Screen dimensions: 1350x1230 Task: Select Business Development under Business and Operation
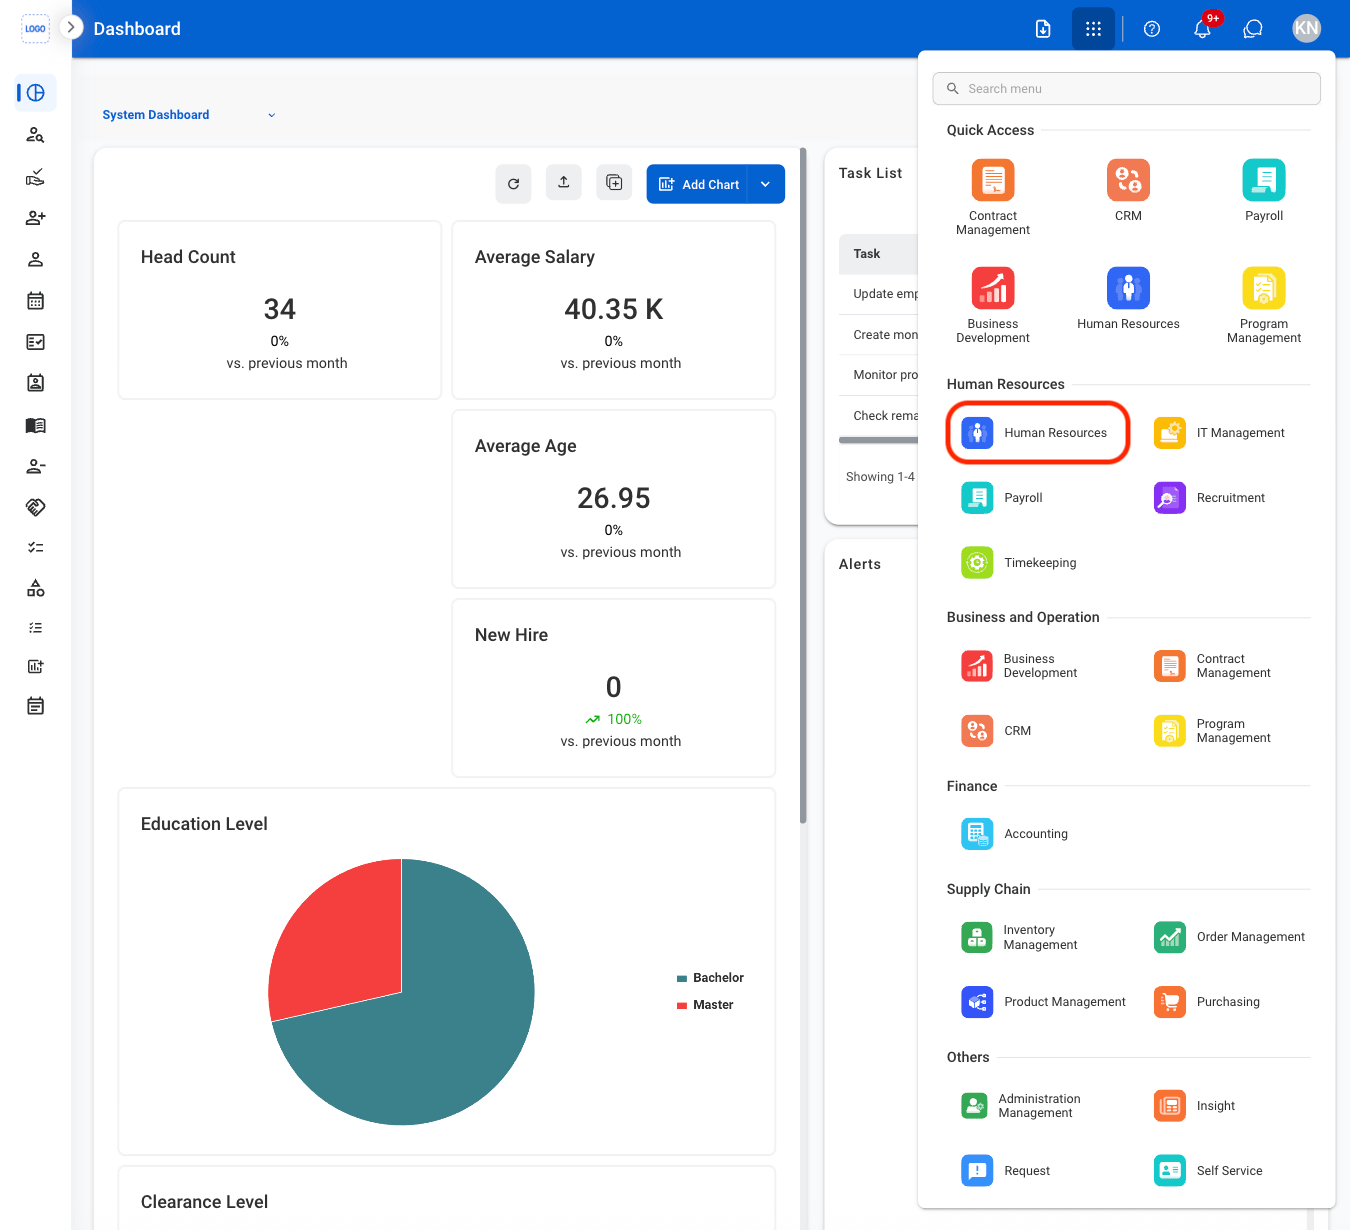pos(1020,666)
